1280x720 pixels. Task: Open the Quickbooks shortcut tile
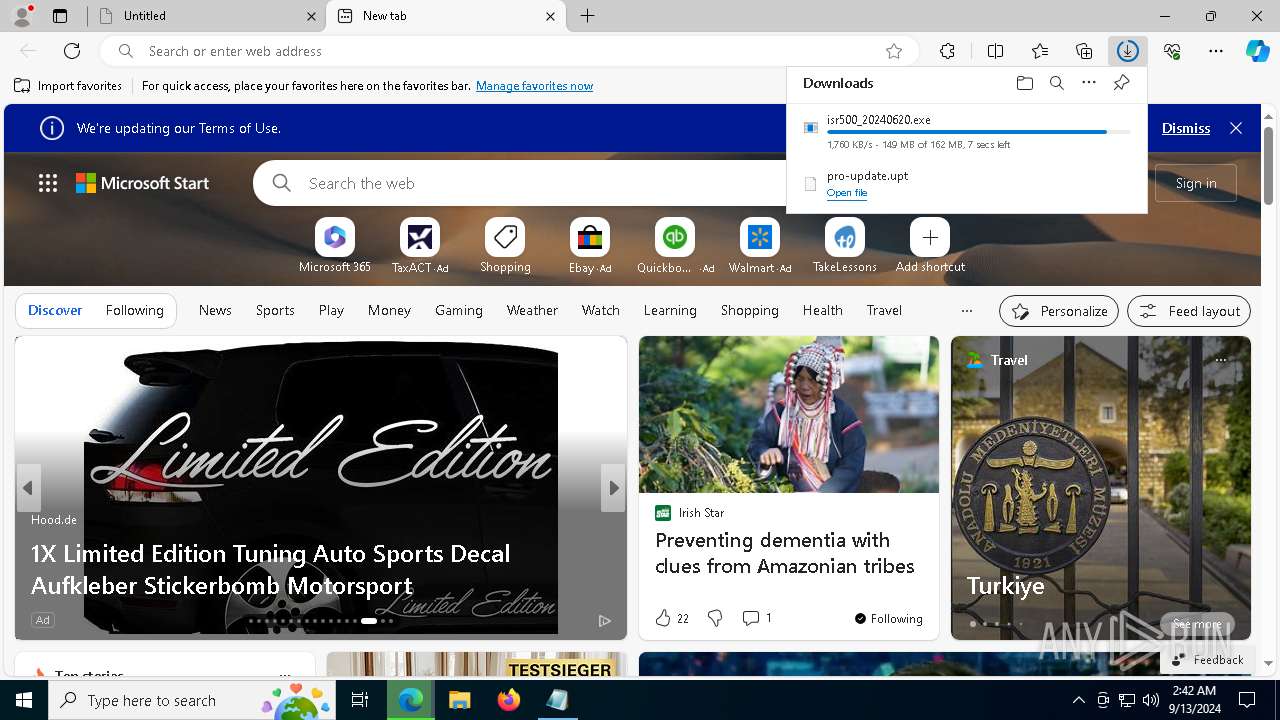675,246
